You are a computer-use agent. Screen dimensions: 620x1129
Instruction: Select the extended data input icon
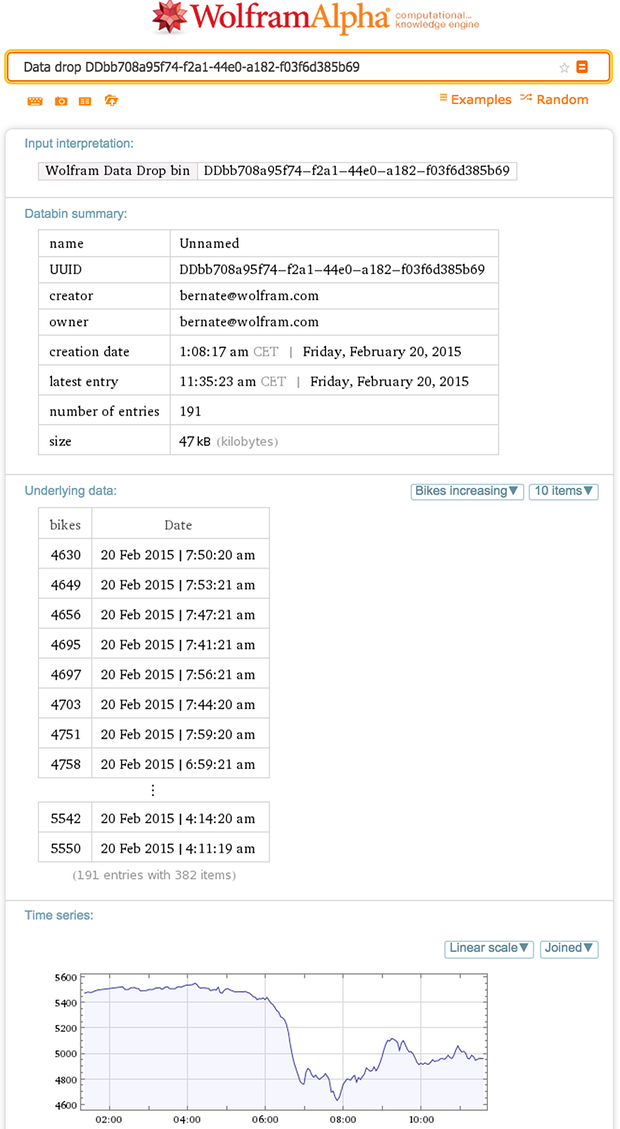tap(86, 100)
